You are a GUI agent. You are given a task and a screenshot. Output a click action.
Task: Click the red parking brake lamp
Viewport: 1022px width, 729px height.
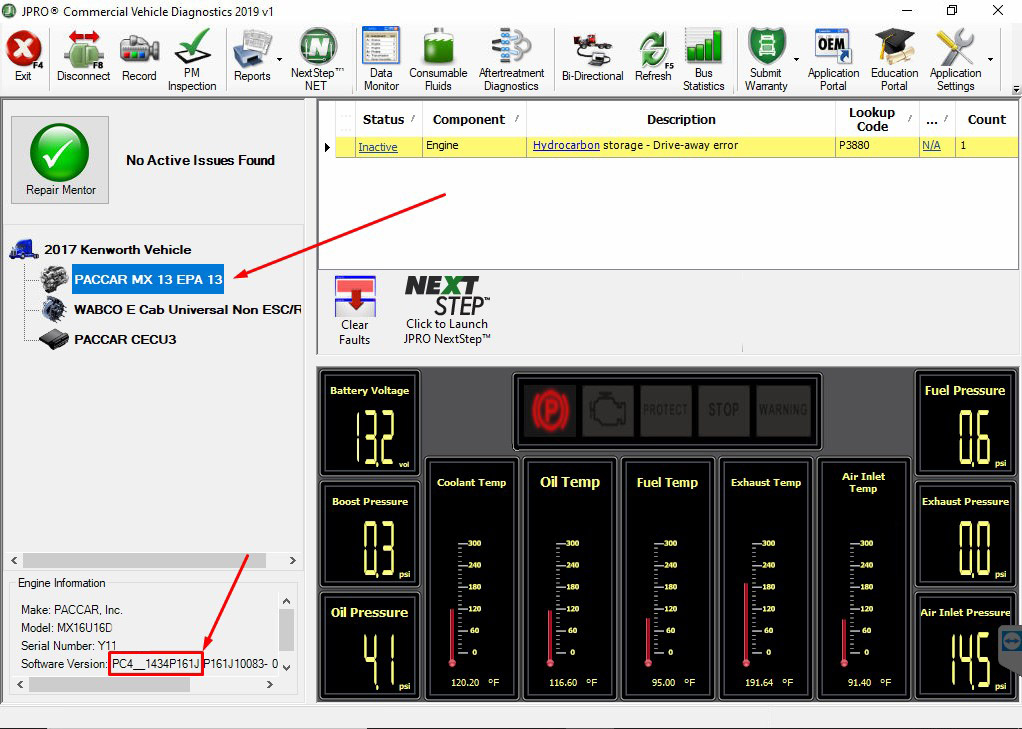click(x=550, y=410)
